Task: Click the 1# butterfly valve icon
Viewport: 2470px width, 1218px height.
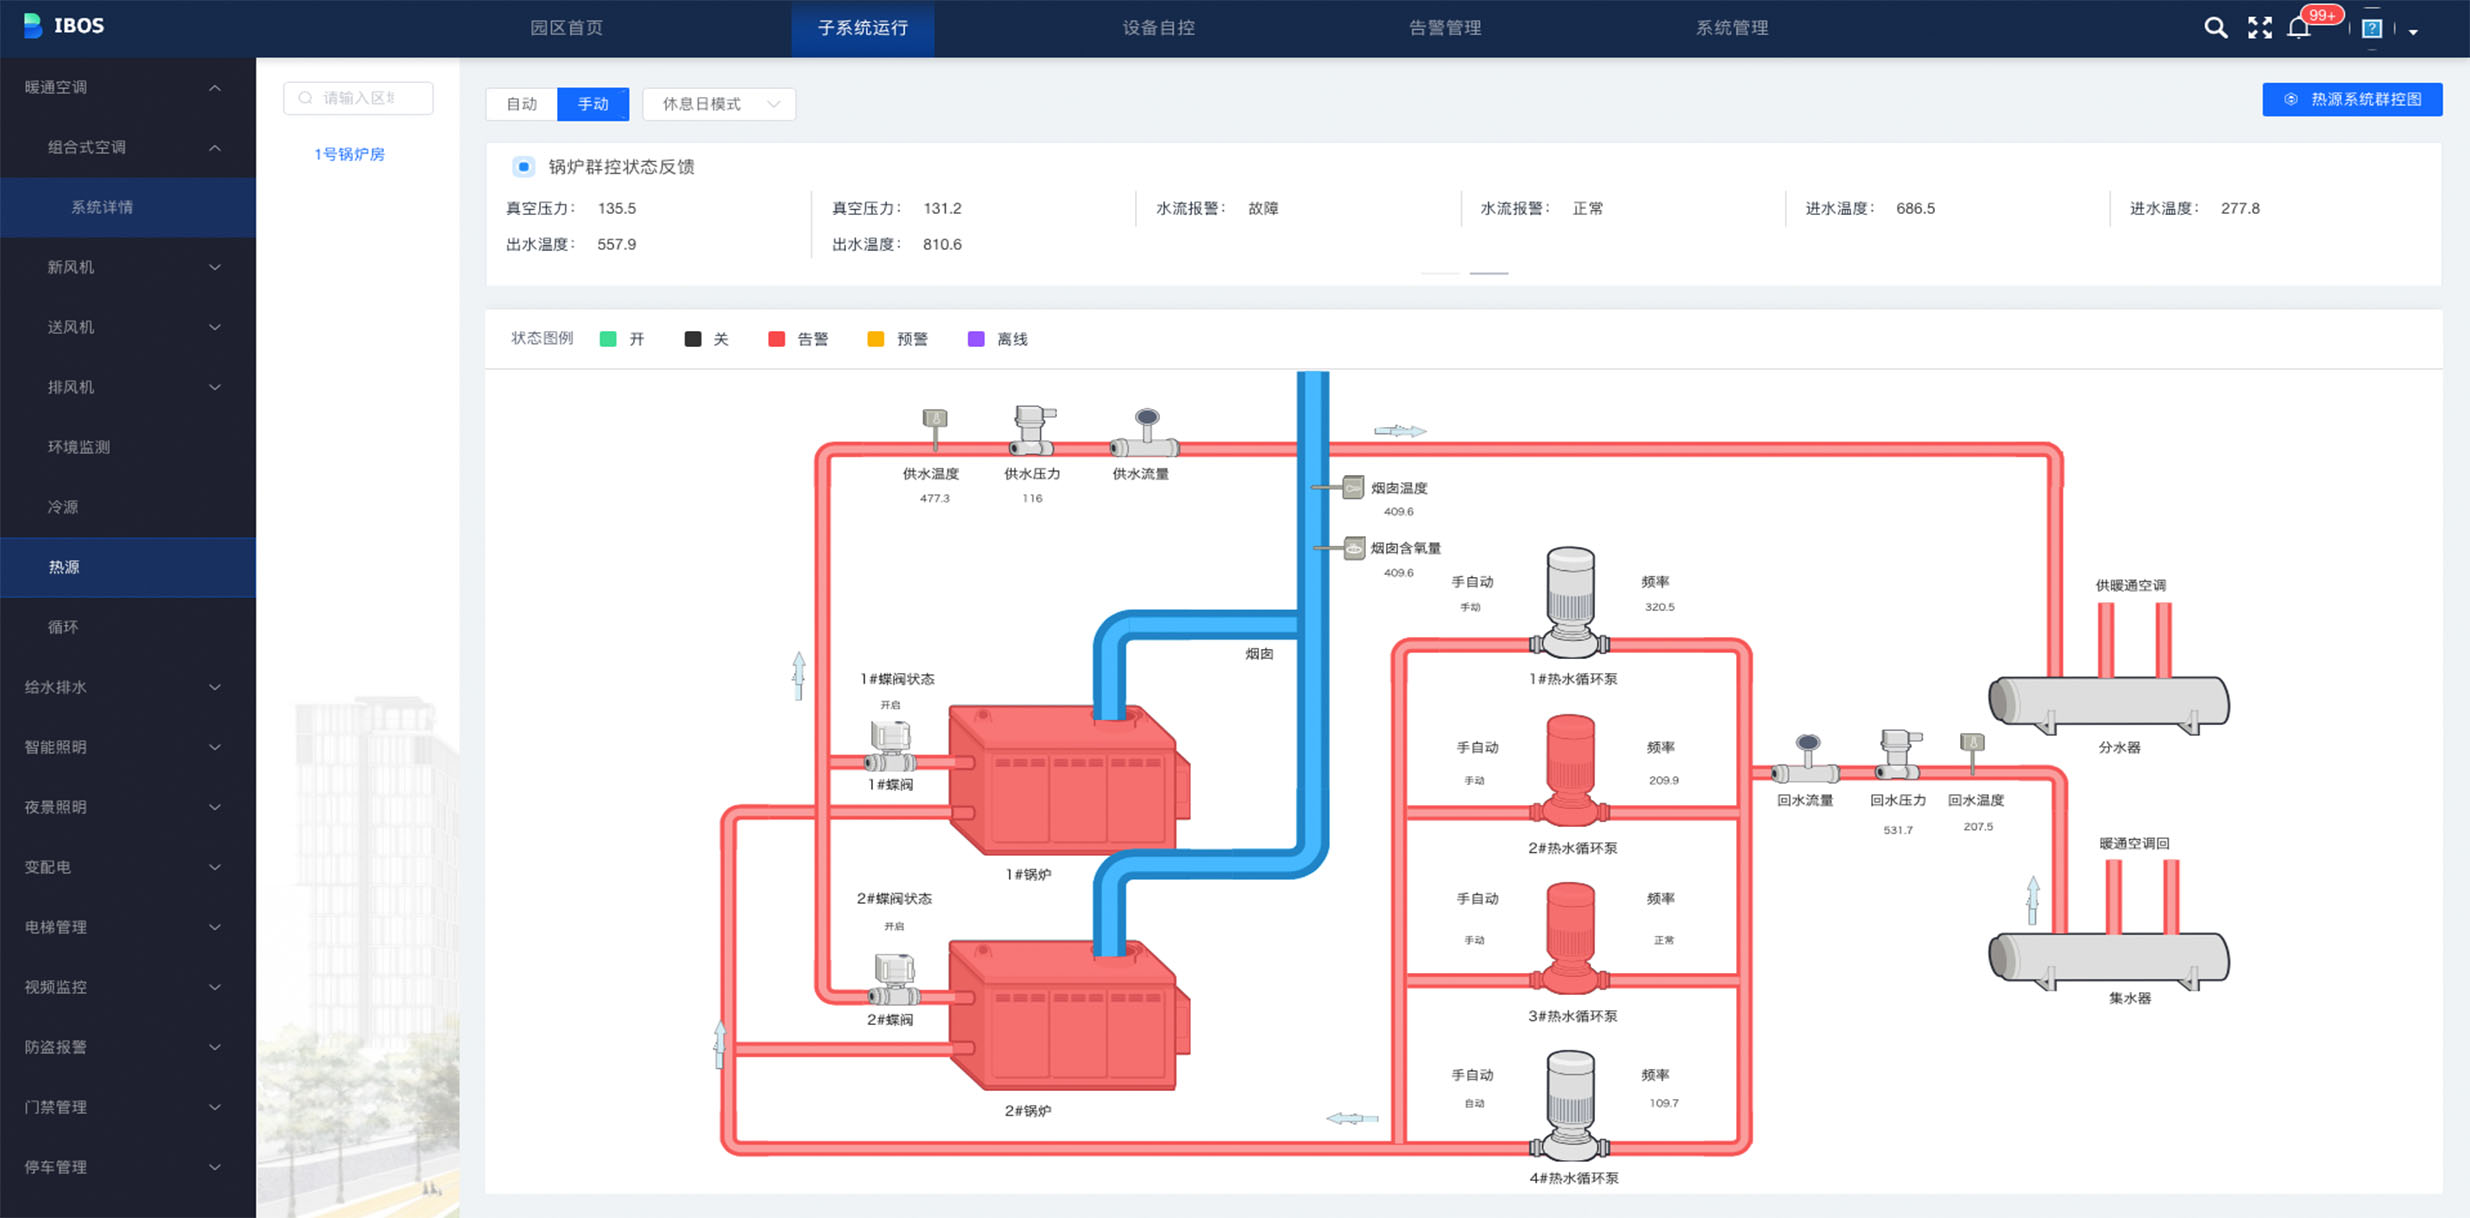Action: [890, 746]
